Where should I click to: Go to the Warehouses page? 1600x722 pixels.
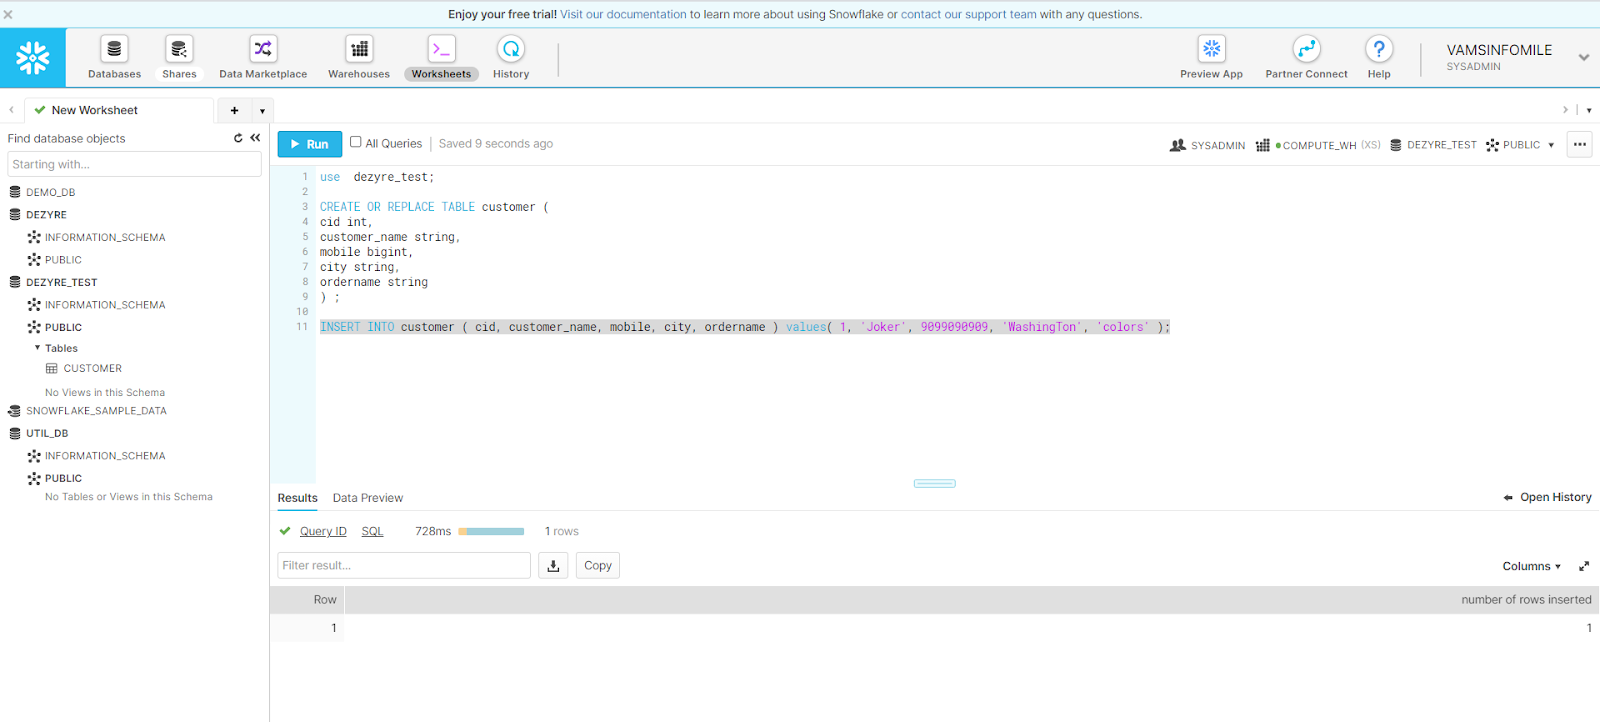[x=359, y=50]
